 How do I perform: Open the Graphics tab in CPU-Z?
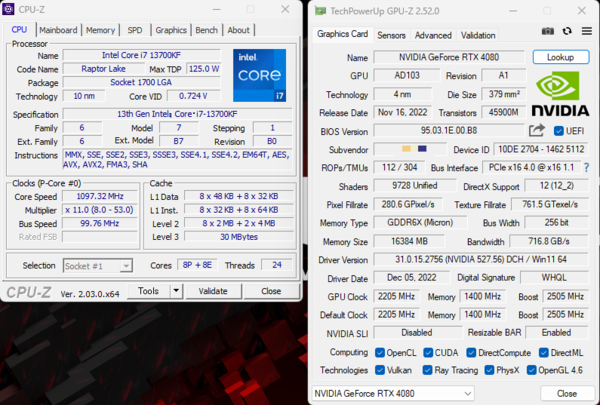coord(171,30)
